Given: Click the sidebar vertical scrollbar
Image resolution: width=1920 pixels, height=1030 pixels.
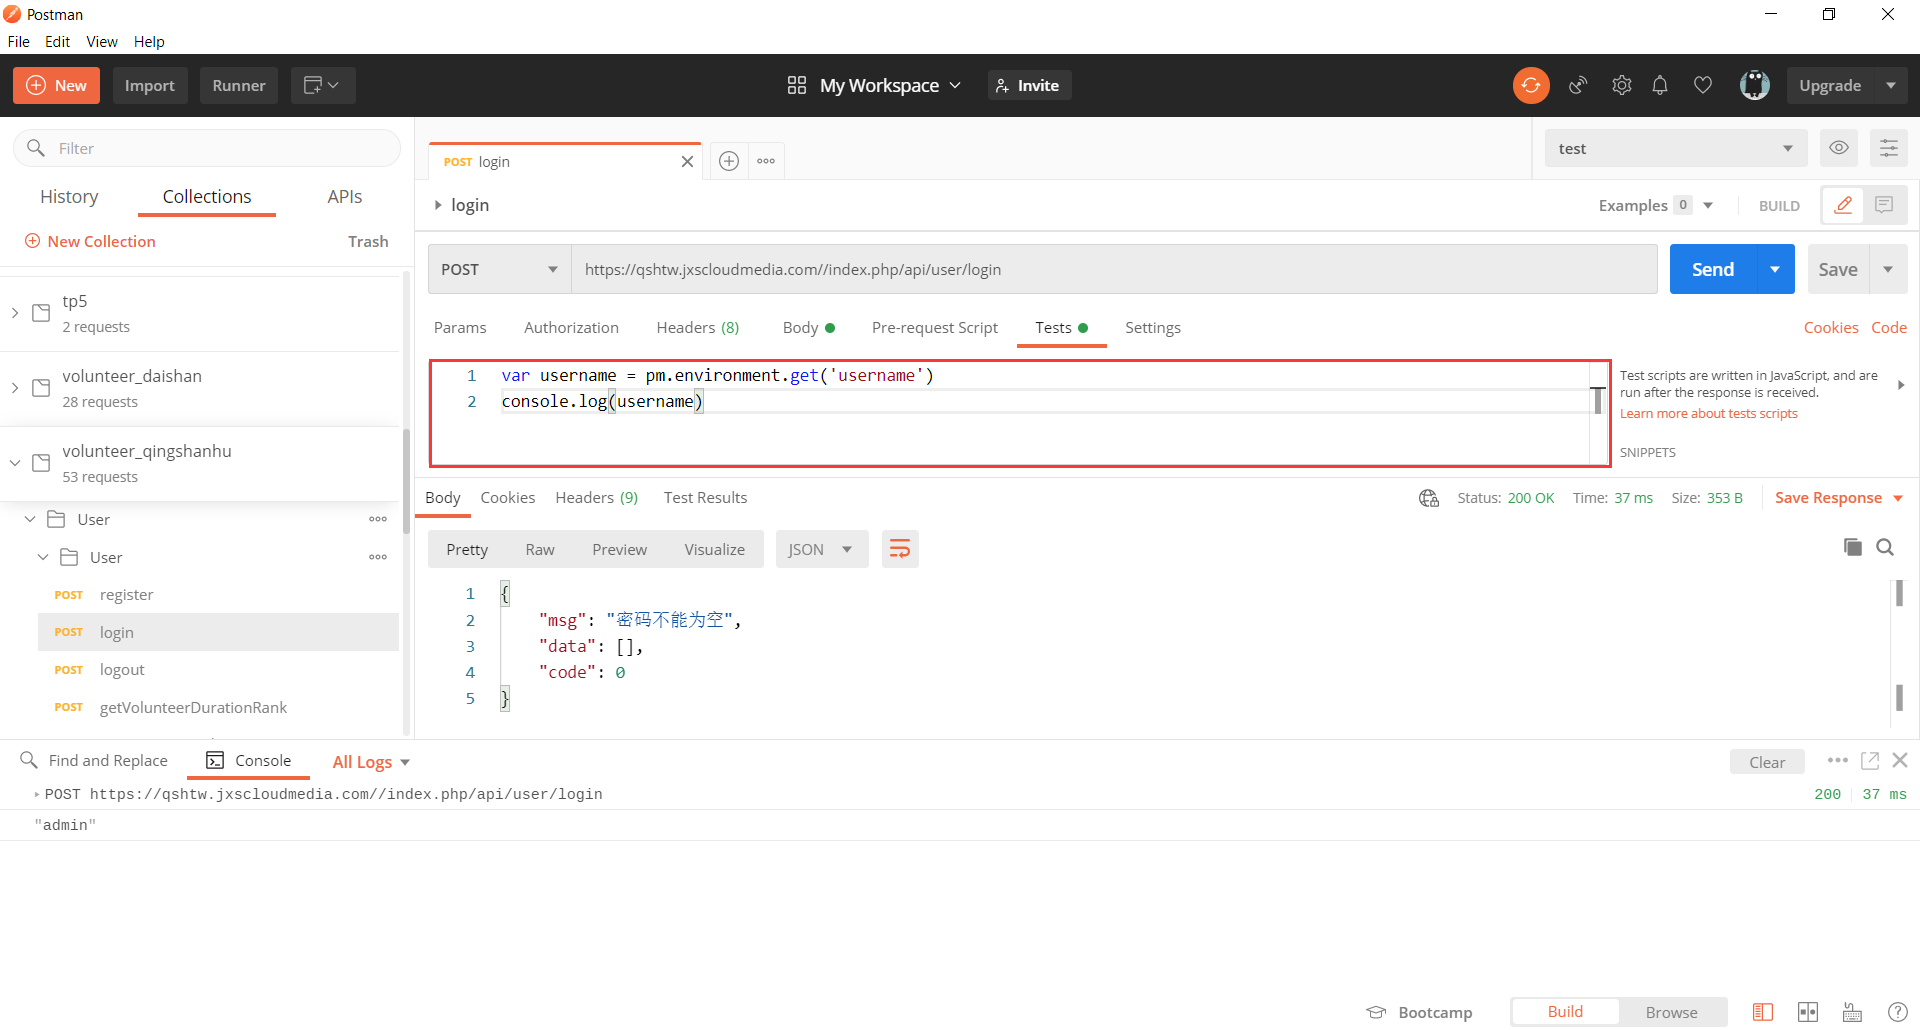Looking at the screenshot, I should pyautogui.click(x=406, y=481).
